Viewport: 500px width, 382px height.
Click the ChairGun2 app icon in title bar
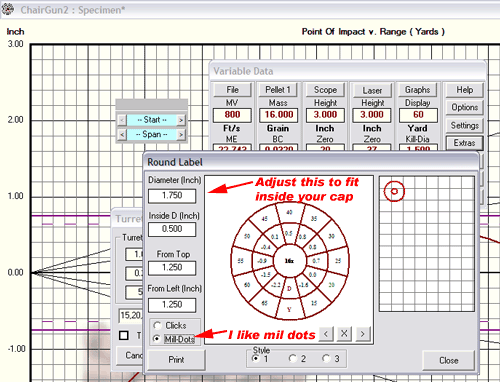pyautogui.click(x=8, y=9)
